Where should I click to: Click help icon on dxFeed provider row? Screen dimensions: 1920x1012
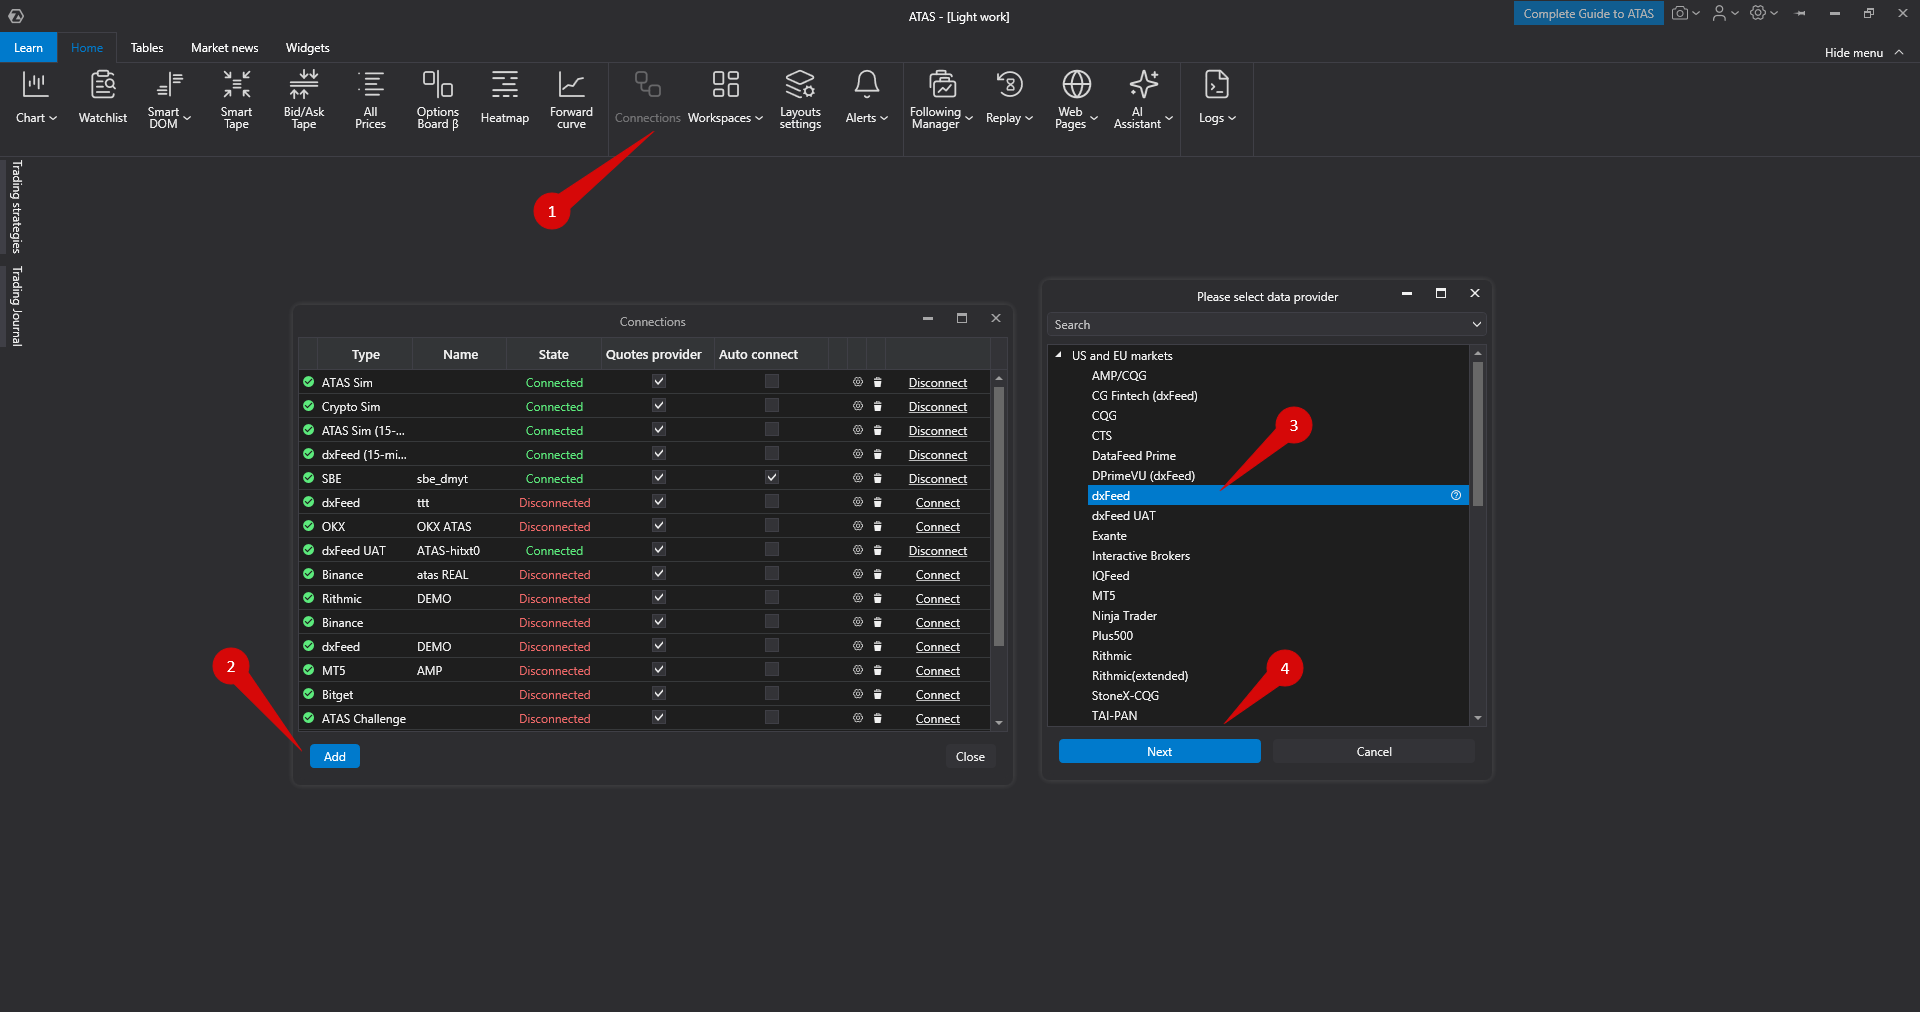(x=1456, y=495)
